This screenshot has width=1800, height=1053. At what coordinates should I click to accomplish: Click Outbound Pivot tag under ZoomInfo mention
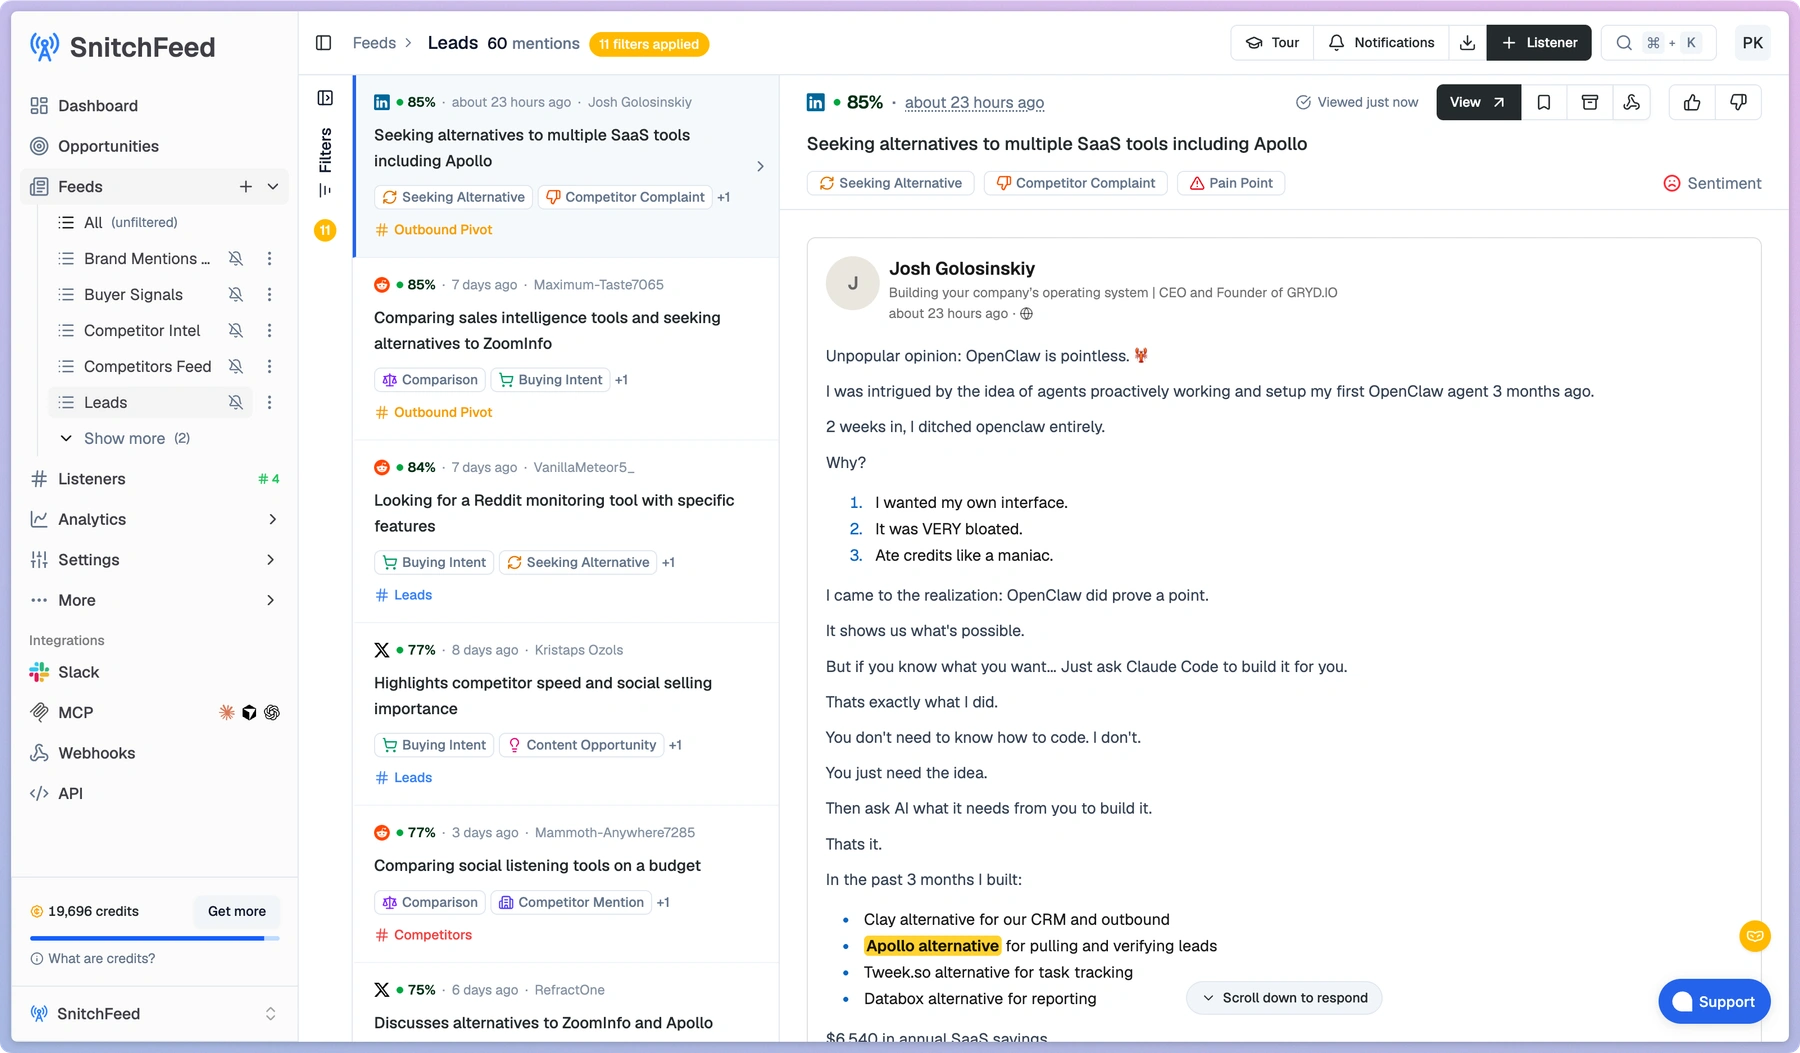coord(434,412)
